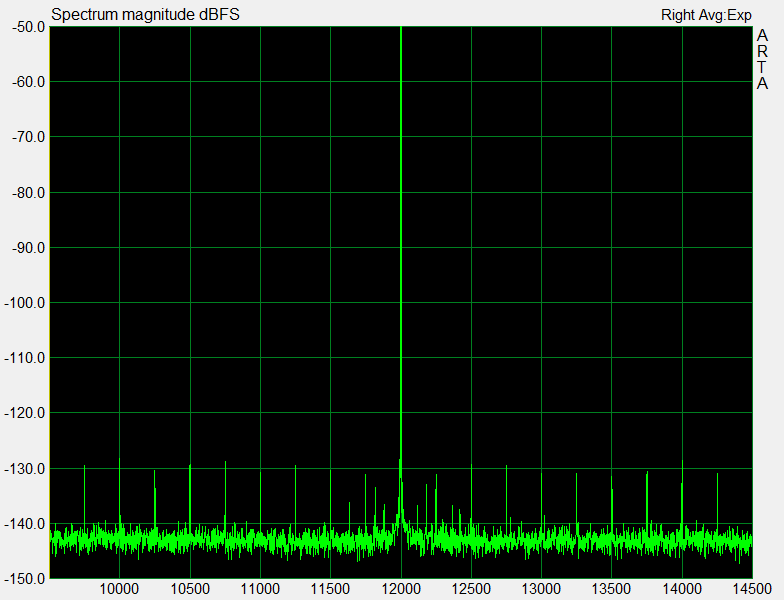Screen dimensions: 784x600
Task: Click the -60.0 y-axis label
Action: 28,82
